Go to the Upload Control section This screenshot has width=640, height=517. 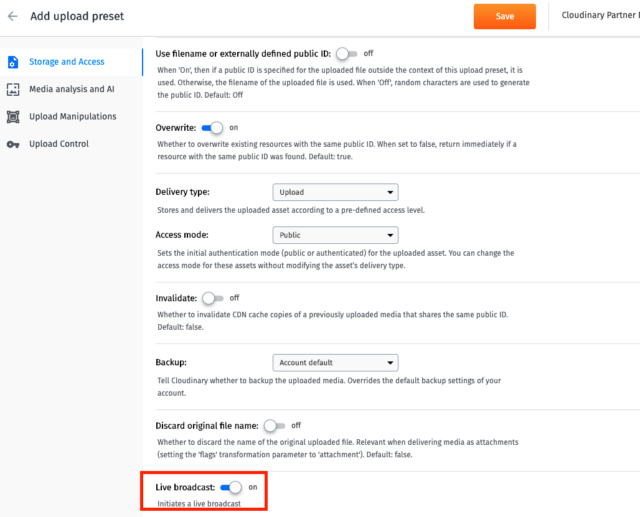(71, 144)
